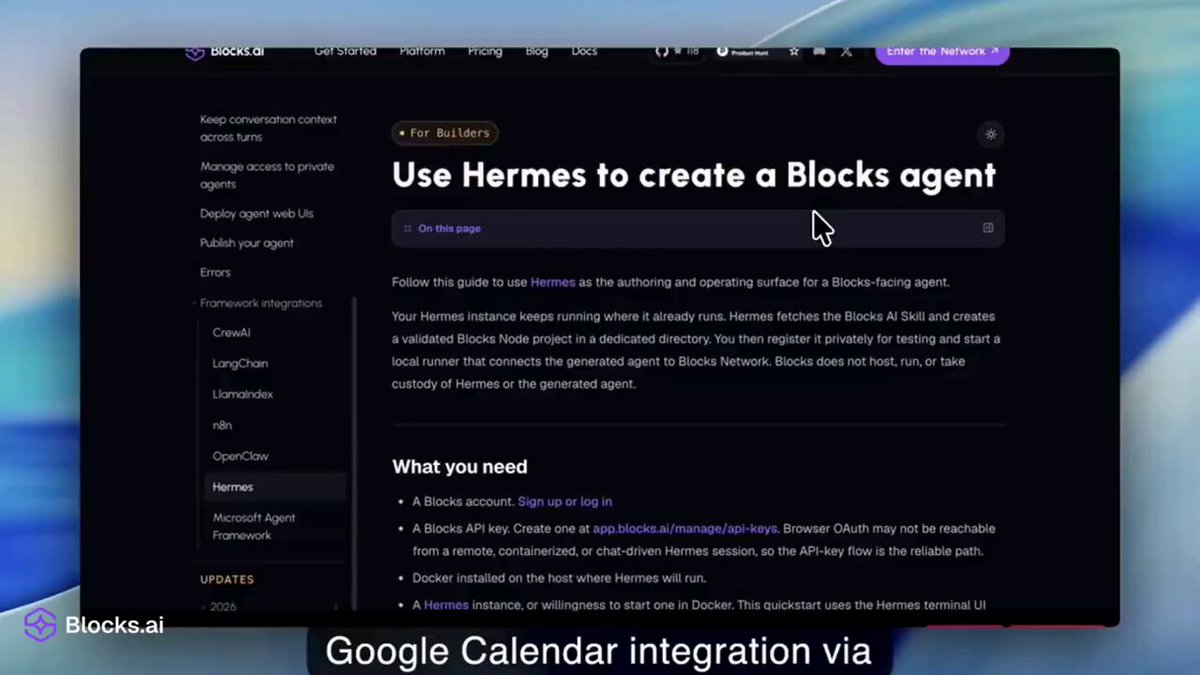Viewport: 1200px width, 675px height.
Task: Open the Docs nav item
Action: (x=584, y=51)
